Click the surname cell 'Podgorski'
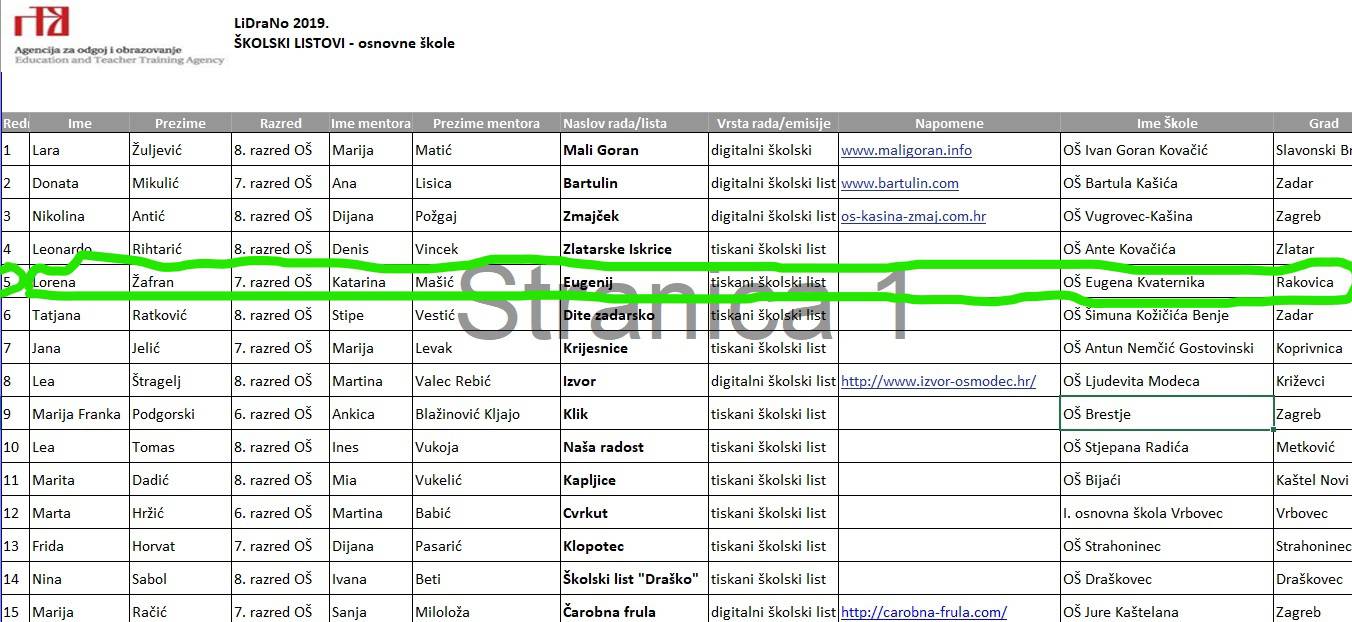The width and height of the screenshot is (1352, 622). 181,414
